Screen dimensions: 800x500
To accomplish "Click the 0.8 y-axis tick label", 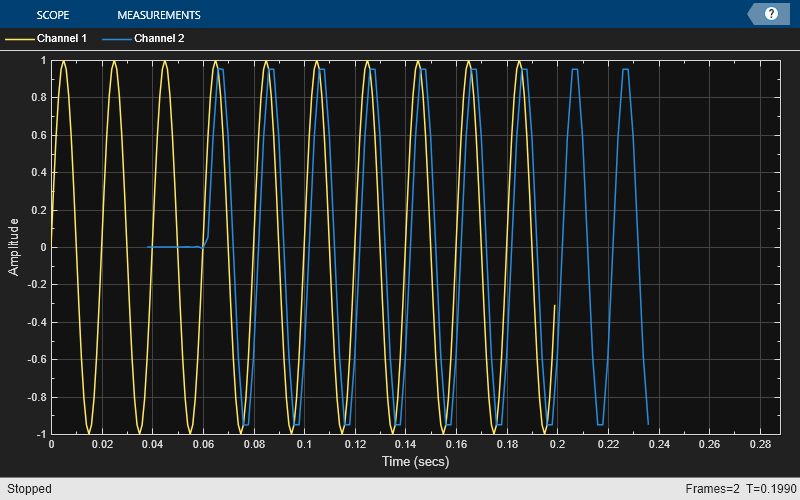I will (x=39, y=97).
